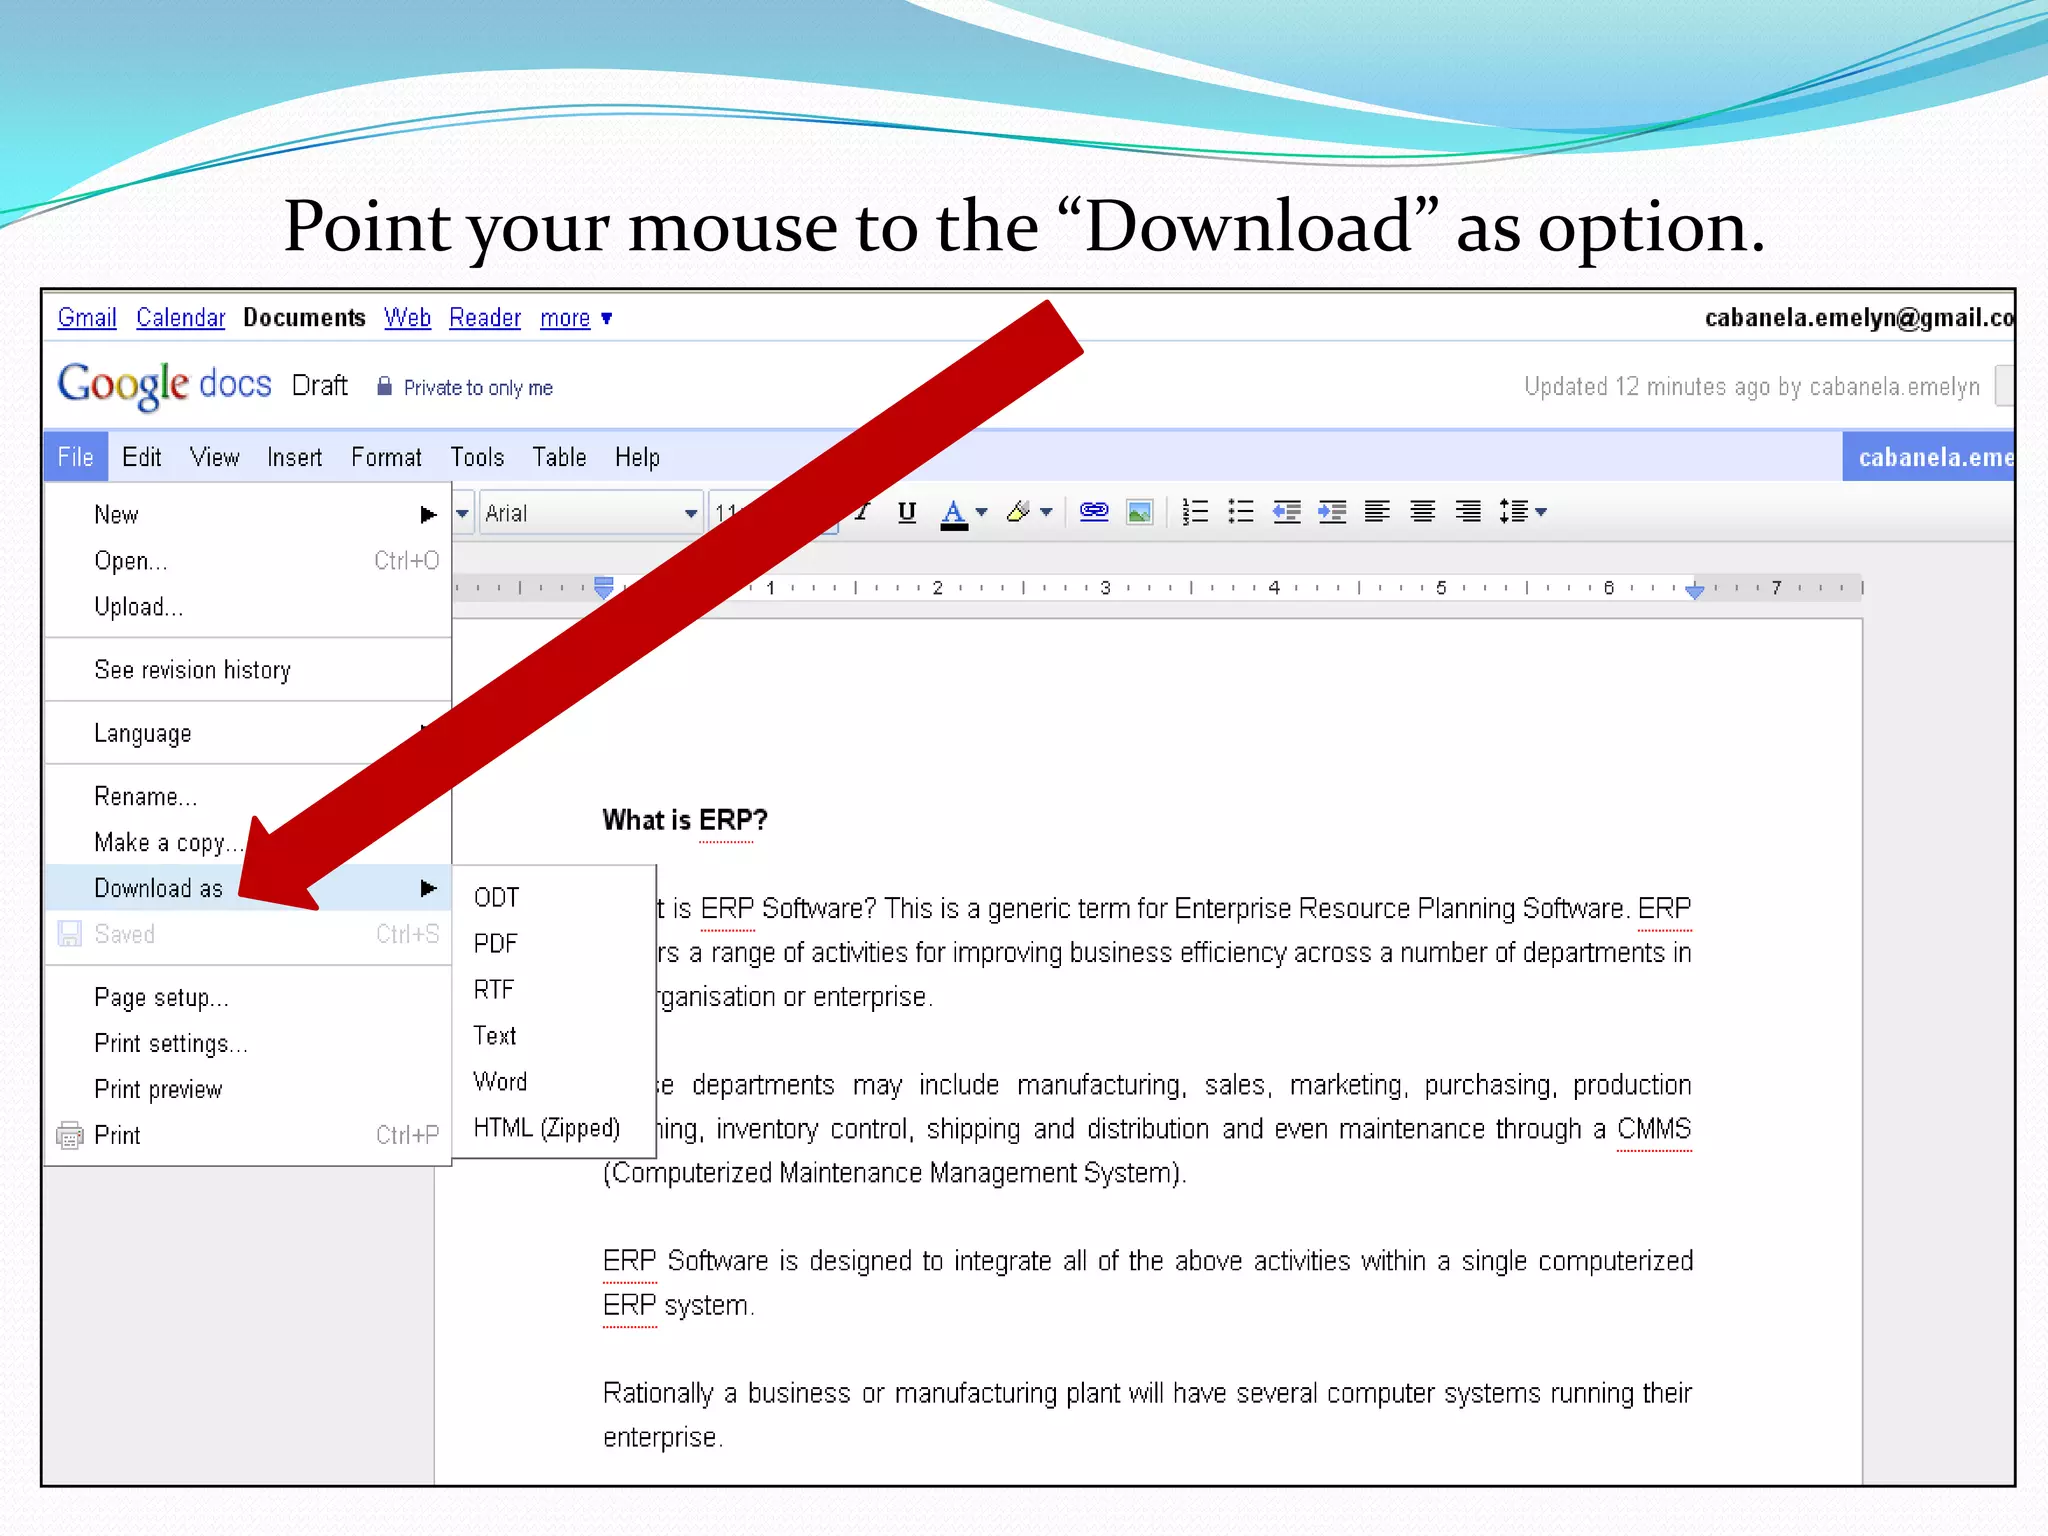Open the Web link
The width and height of the screenshot is (2048, 1536).
(407, 318)
